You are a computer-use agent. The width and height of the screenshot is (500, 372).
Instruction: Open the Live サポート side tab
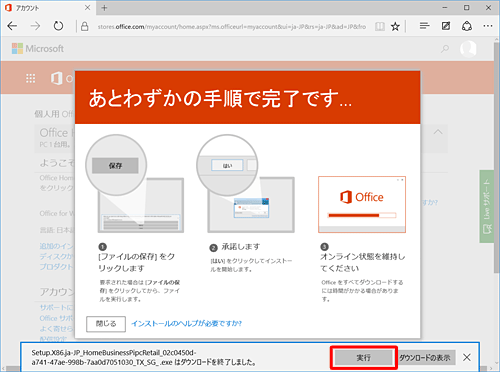(x=487, y=206)
